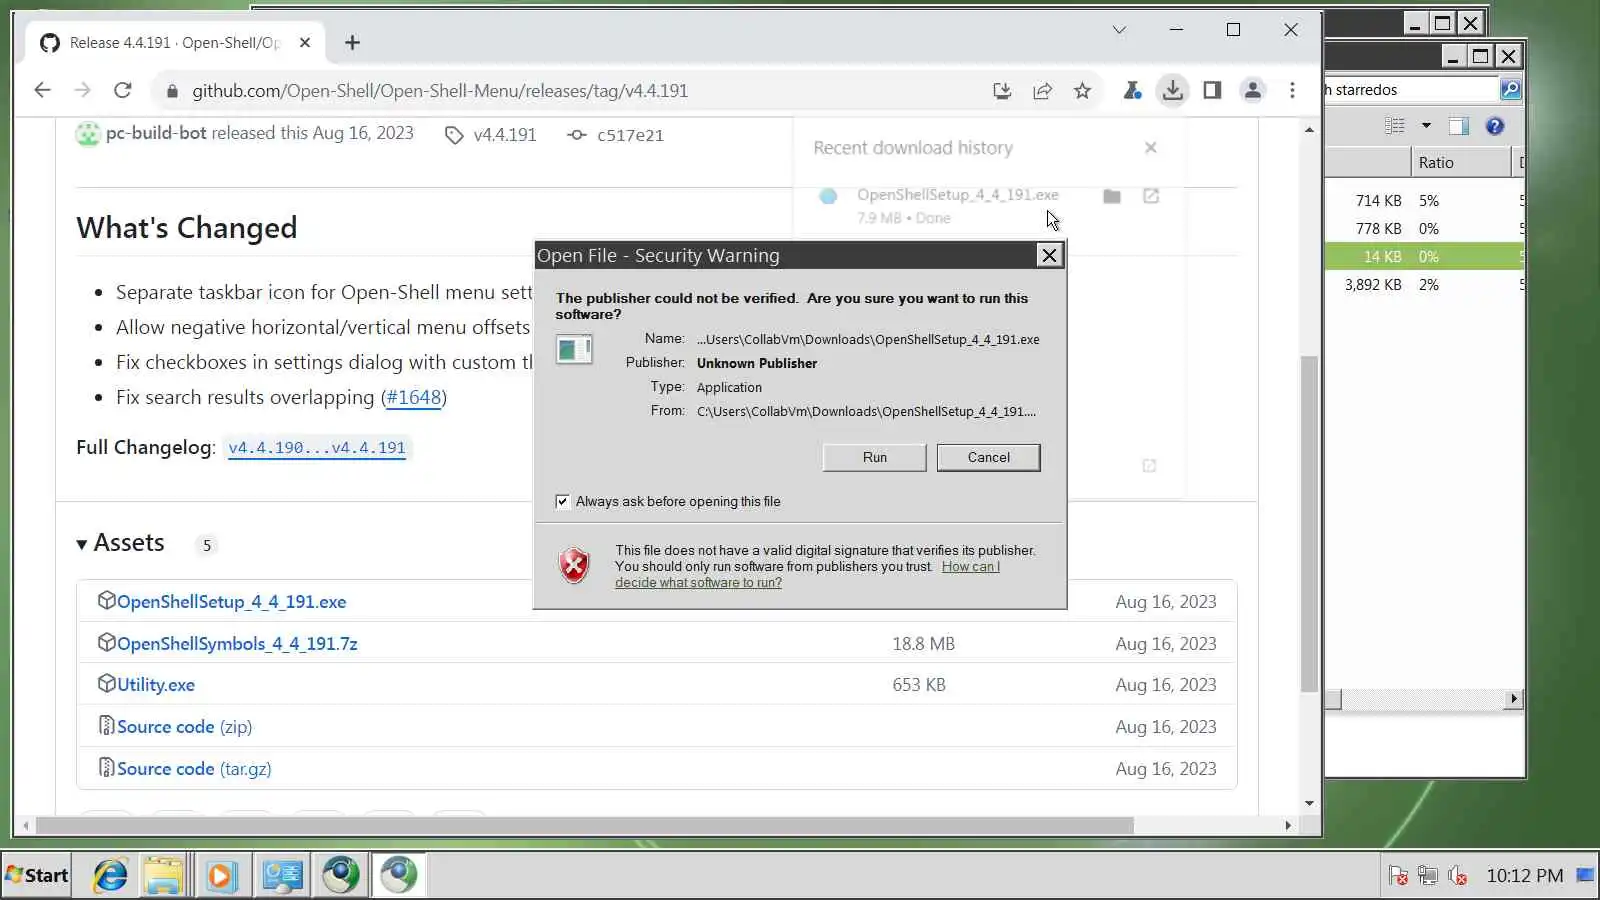Cancel the Open File security warning
Image resolution: width=1600 pixels, height=900 pixels.
988,457
